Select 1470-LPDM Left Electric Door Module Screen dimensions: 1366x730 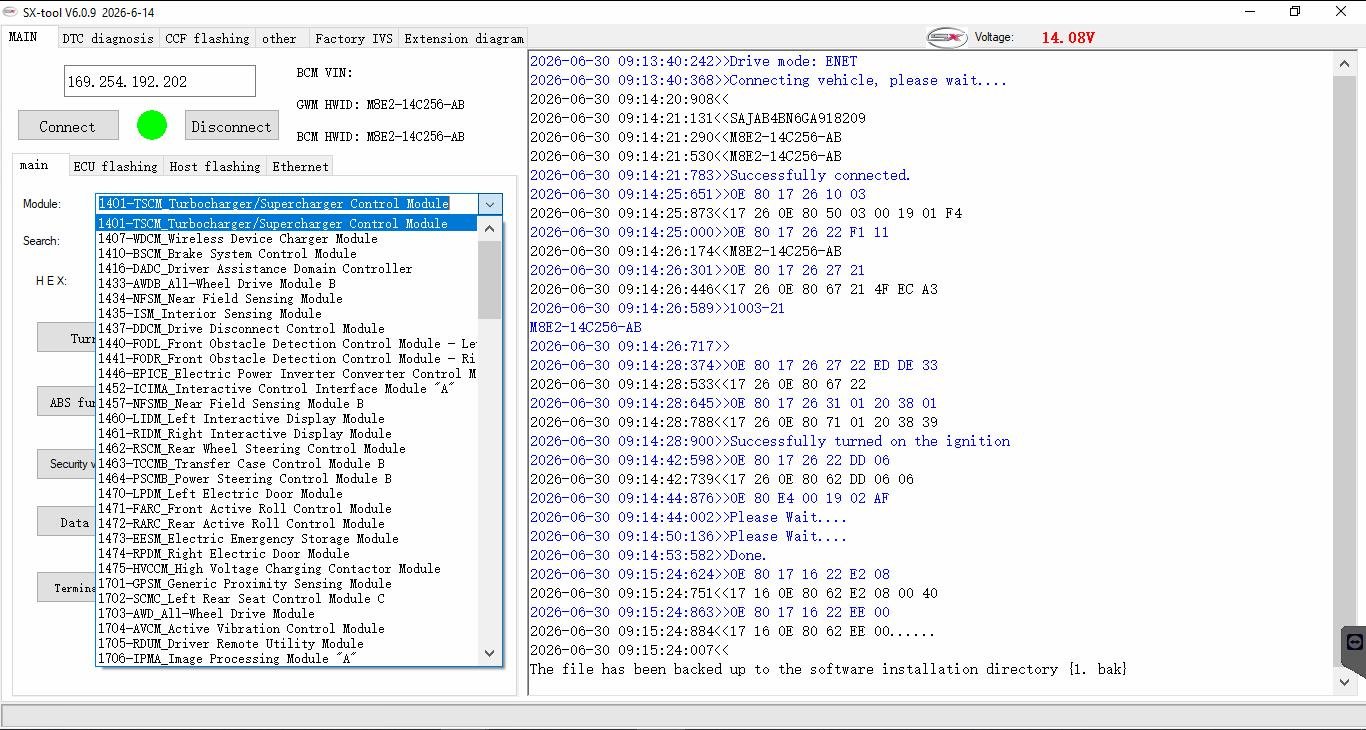(287, 494)
